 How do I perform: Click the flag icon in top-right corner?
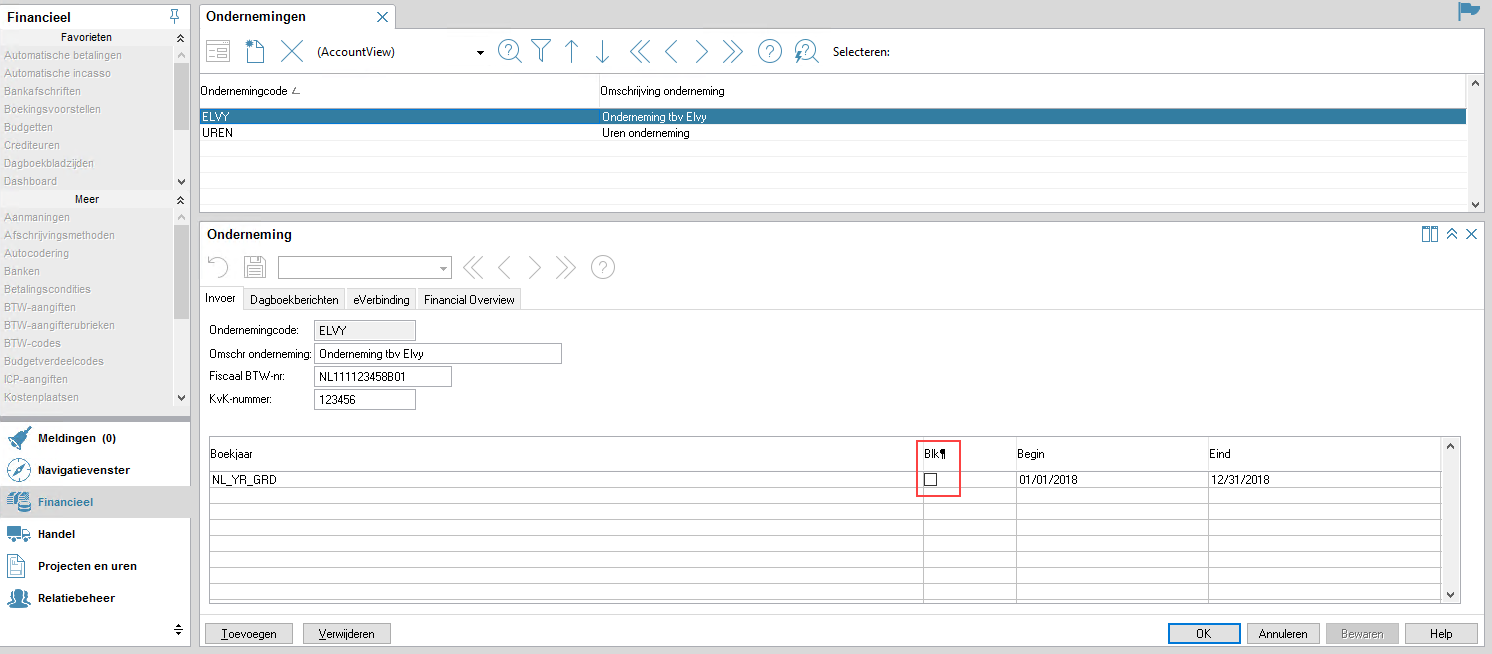coord(1468,11)
